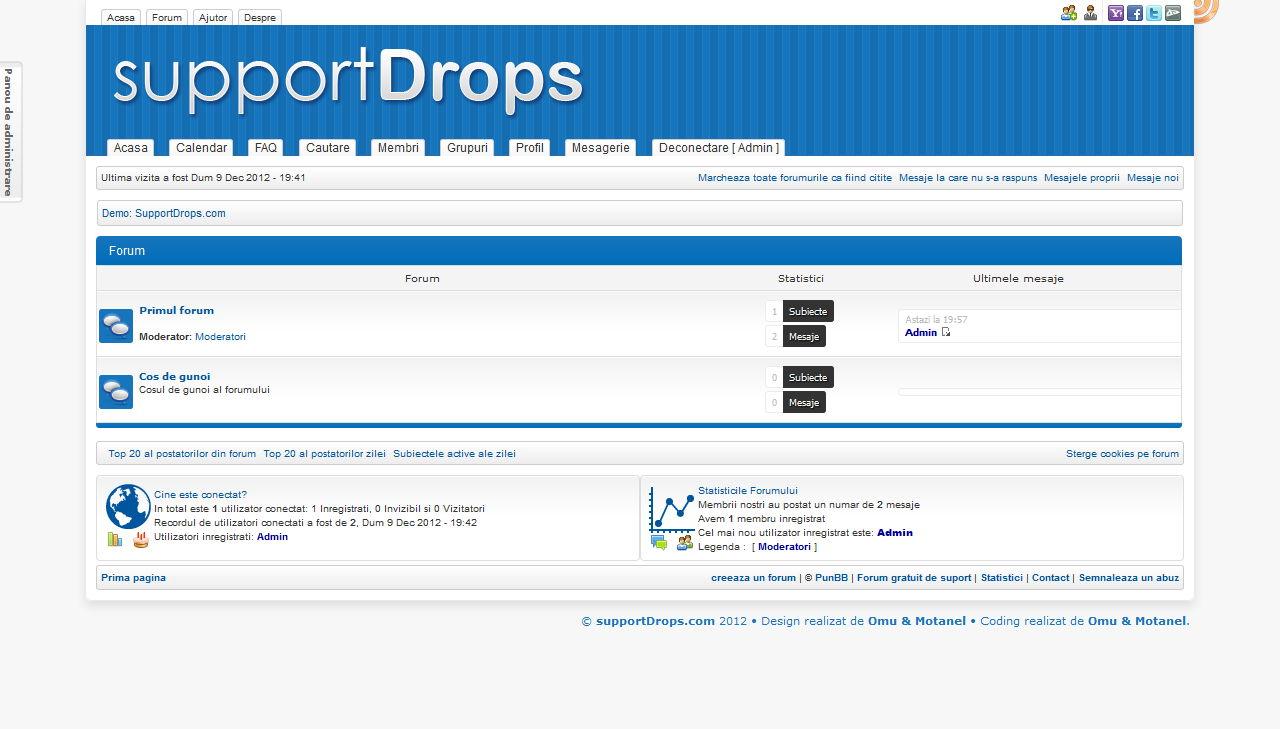Screen dimensions: 1280x729
Task: Click the globe who-is-online icon
Action: pos(128,506)
